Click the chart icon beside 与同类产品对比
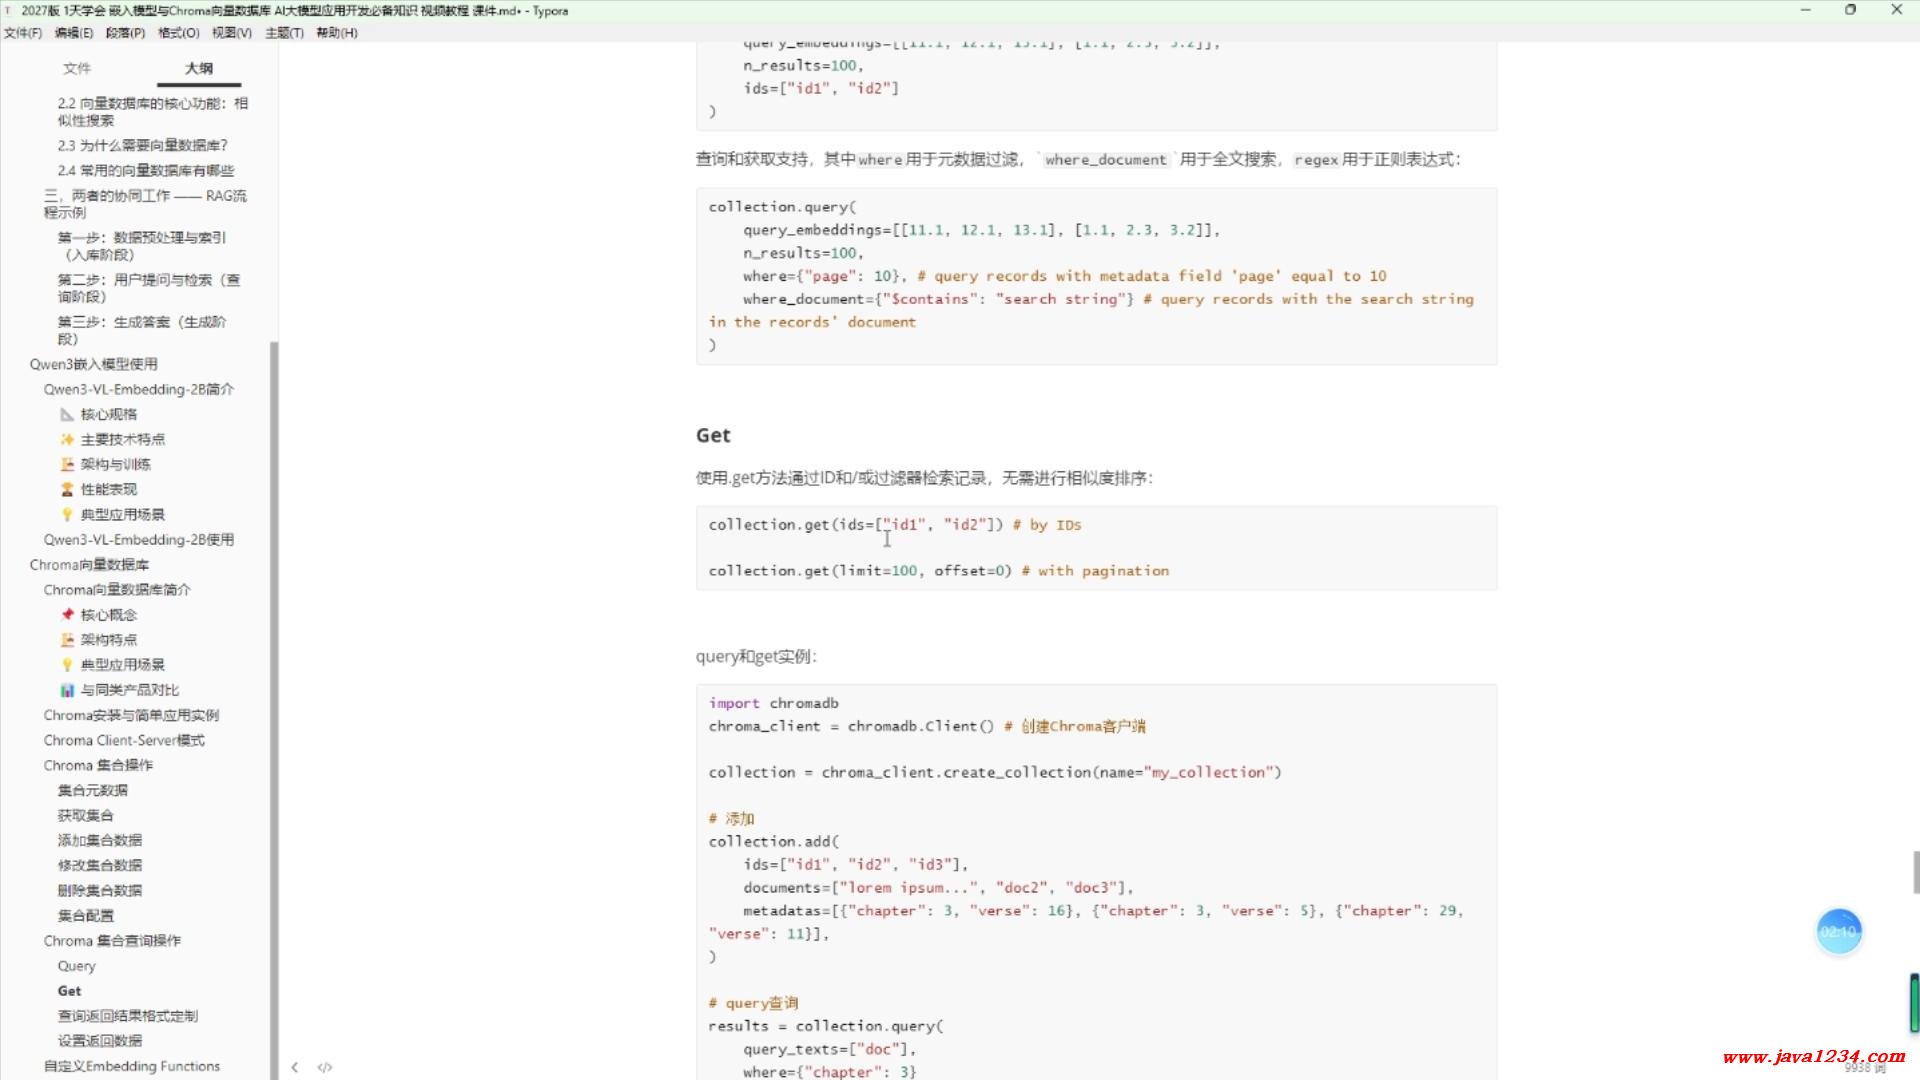This screenshot has width=1920, height=1080. [x=67, y=690]
